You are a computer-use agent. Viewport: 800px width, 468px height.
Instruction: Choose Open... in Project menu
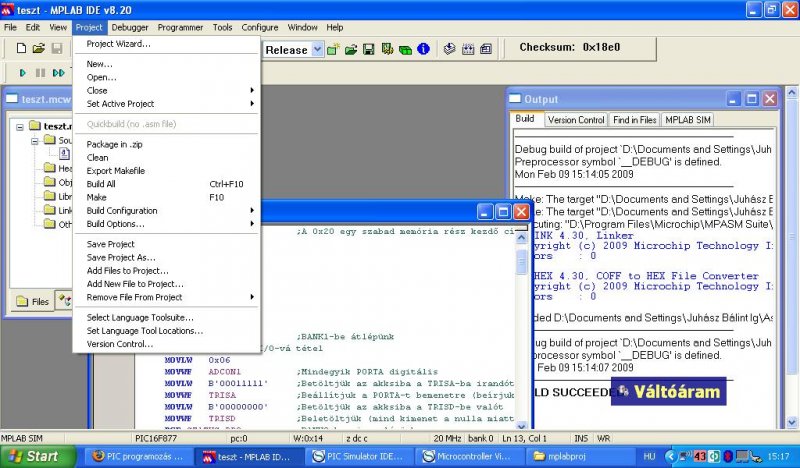click(166, 77)
